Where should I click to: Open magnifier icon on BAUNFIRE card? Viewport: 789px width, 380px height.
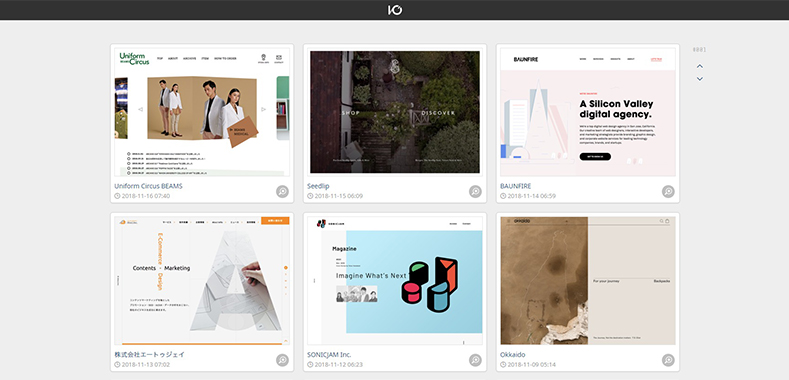pyautogui.click(x=668, y=191)
